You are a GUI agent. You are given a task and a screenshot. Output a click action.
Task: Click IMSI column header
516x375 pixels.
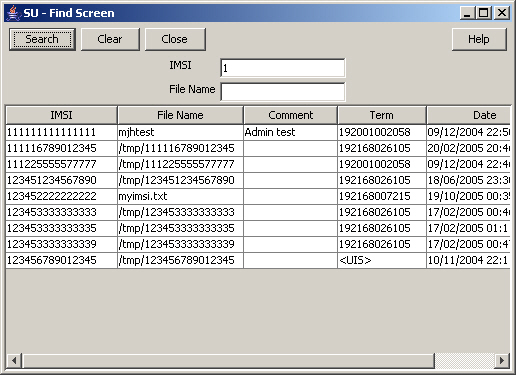[x=62, y=115]
